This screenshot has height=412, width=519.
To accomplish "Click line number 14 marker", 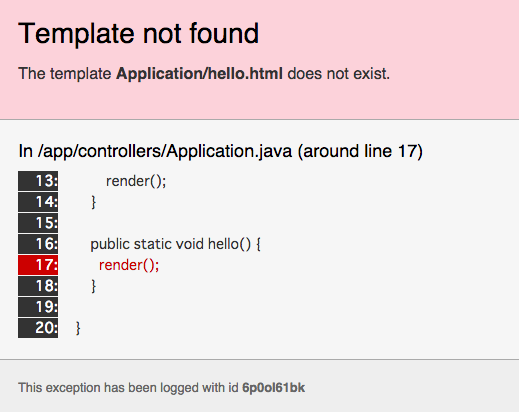I will pyautogui.click(x=38, y=202).
